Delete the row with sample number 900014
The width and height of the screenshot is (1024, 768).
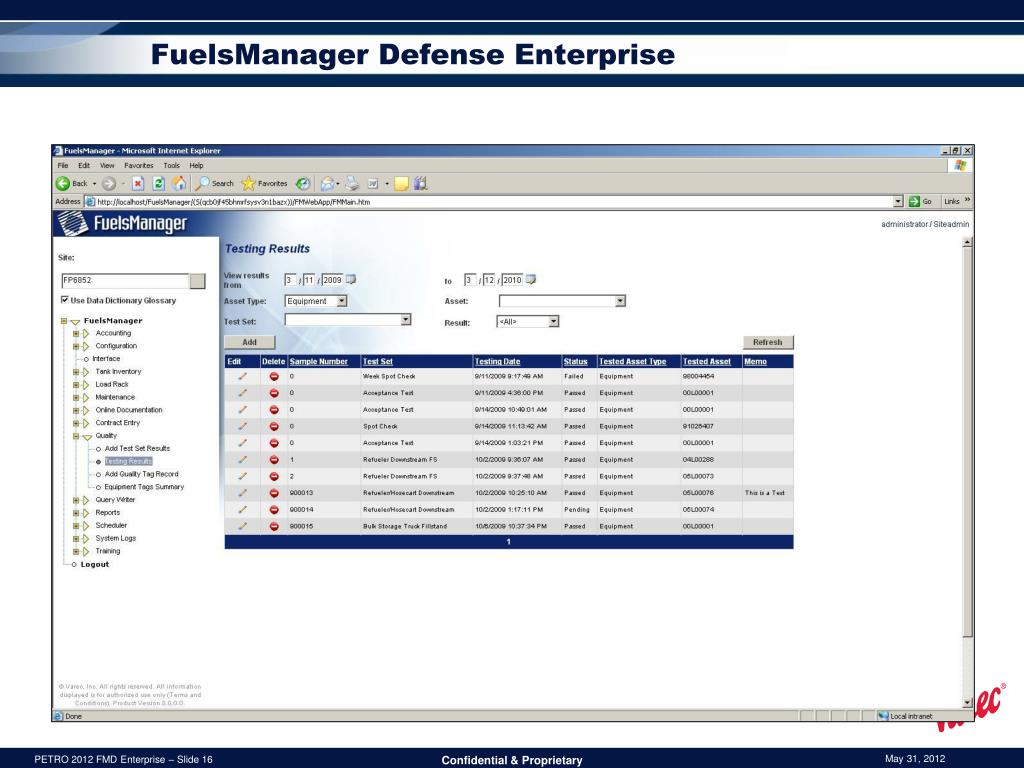pyautogui.click(x=274, y=509)
